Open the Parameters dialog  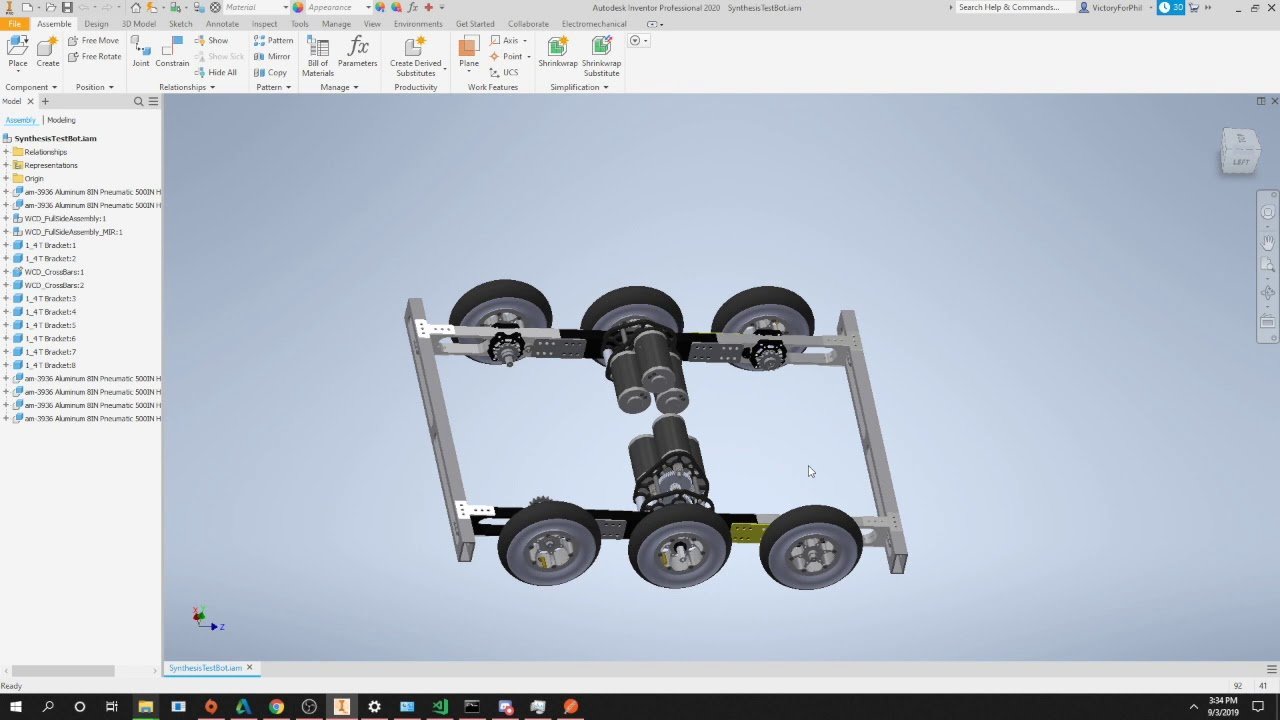[x=357, y=52]
